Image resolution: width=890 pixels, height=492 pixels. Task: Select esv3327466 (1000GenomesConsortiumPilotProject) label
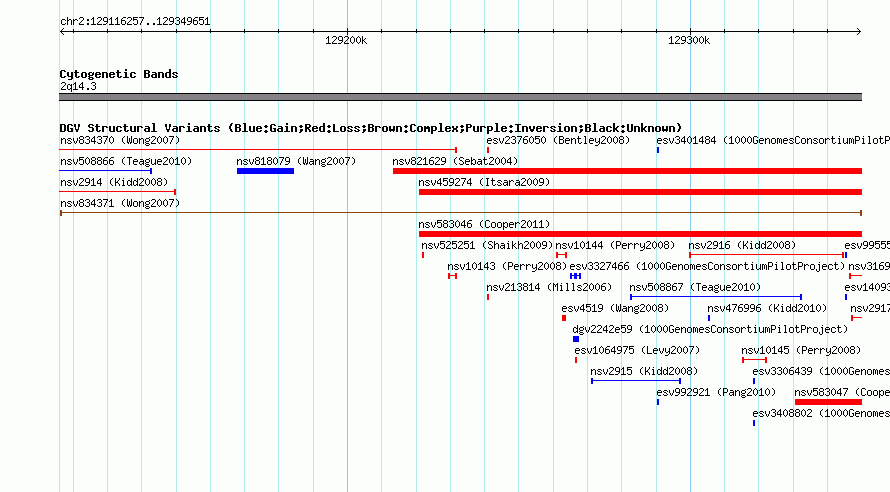[707, 266]
